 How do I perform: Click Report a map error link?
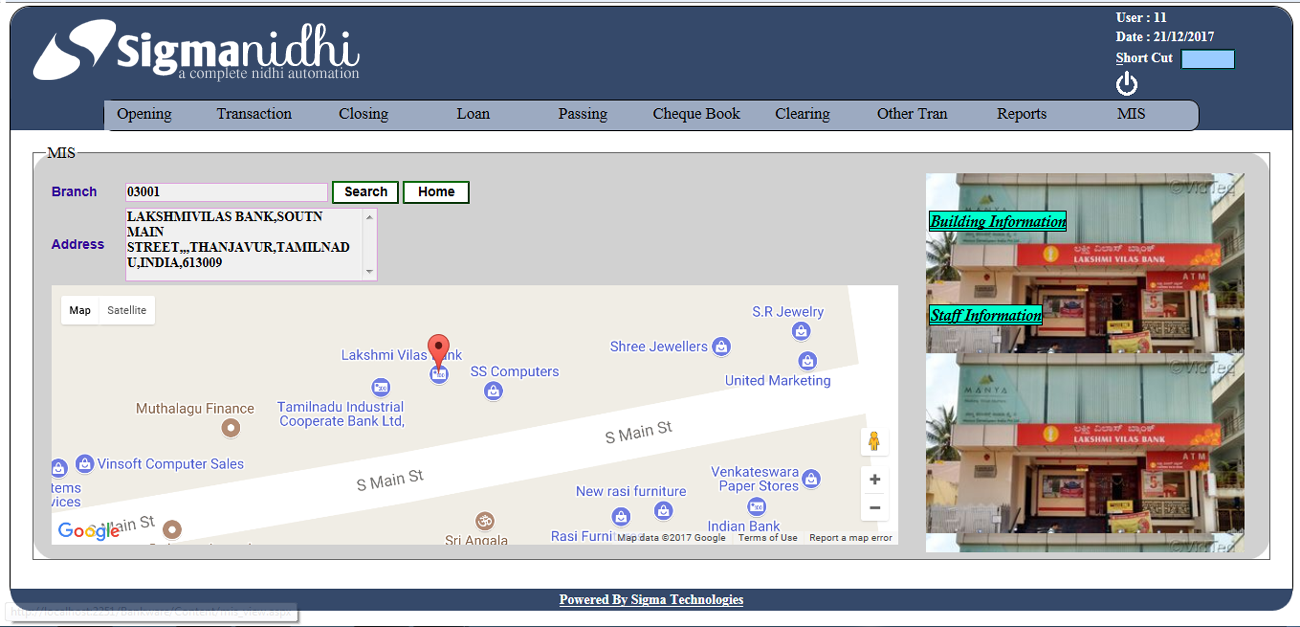pyautogui.click(x=851, y=538)
